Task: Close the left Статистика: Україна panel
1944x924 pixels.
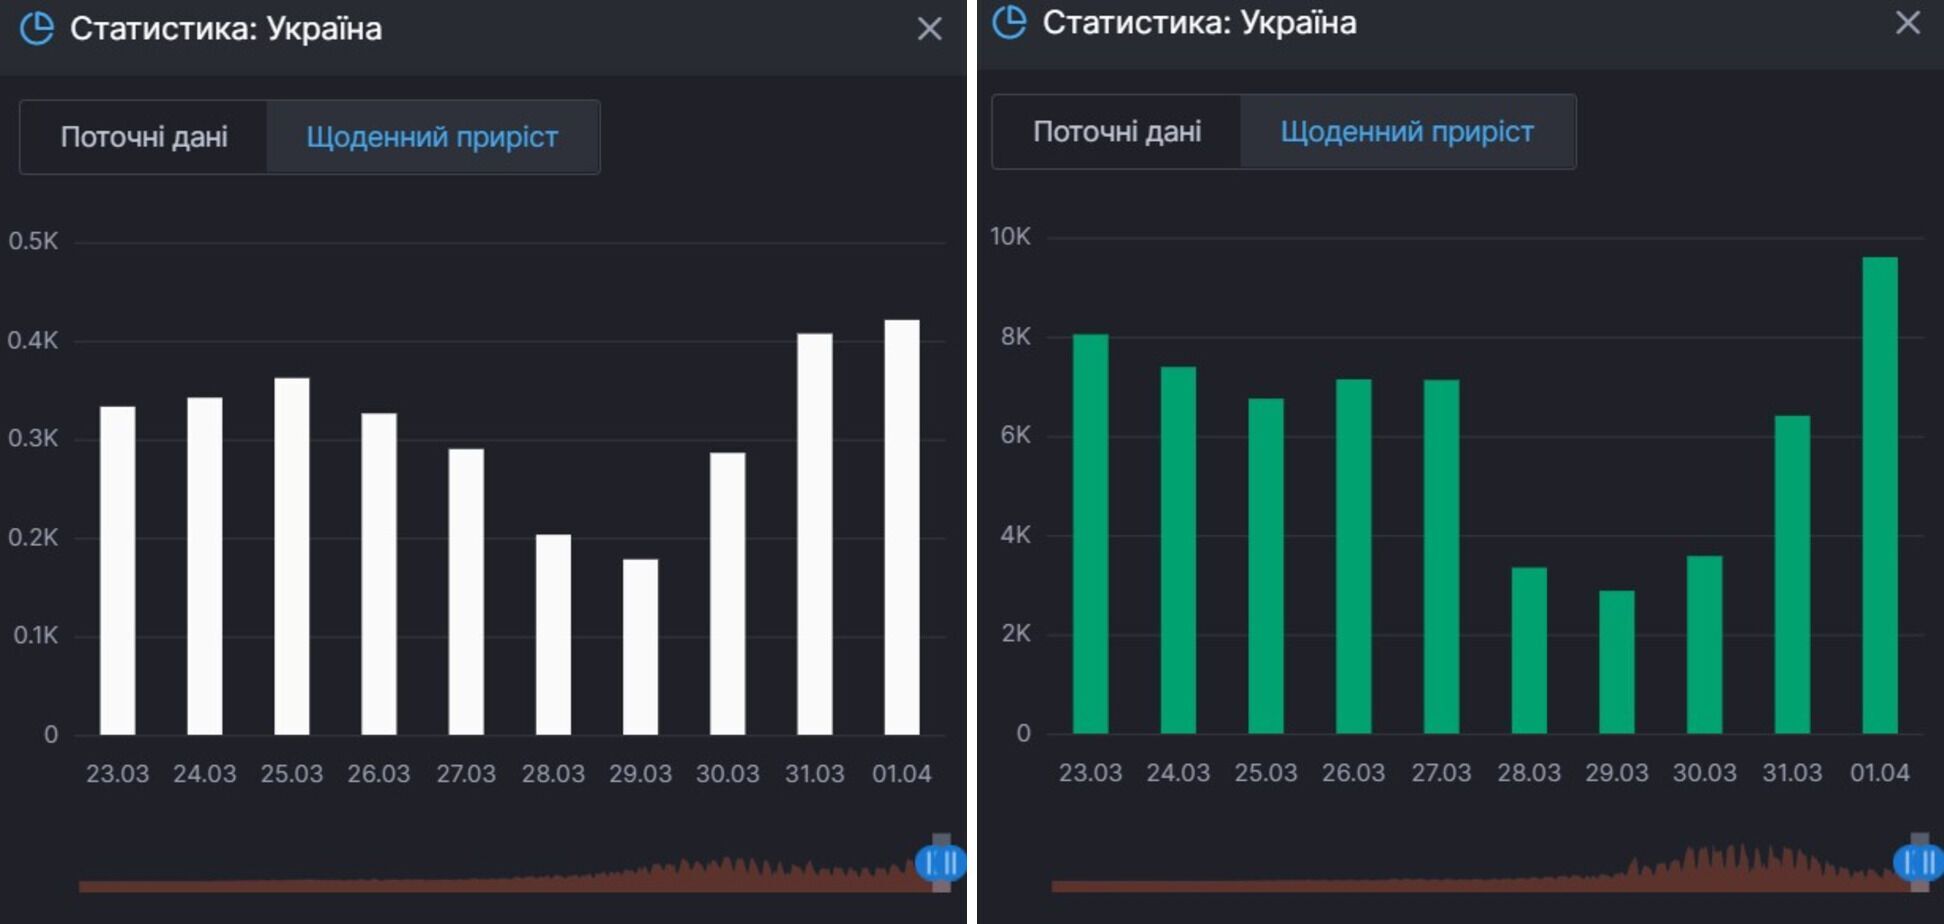Action: (x=930, y=29)
